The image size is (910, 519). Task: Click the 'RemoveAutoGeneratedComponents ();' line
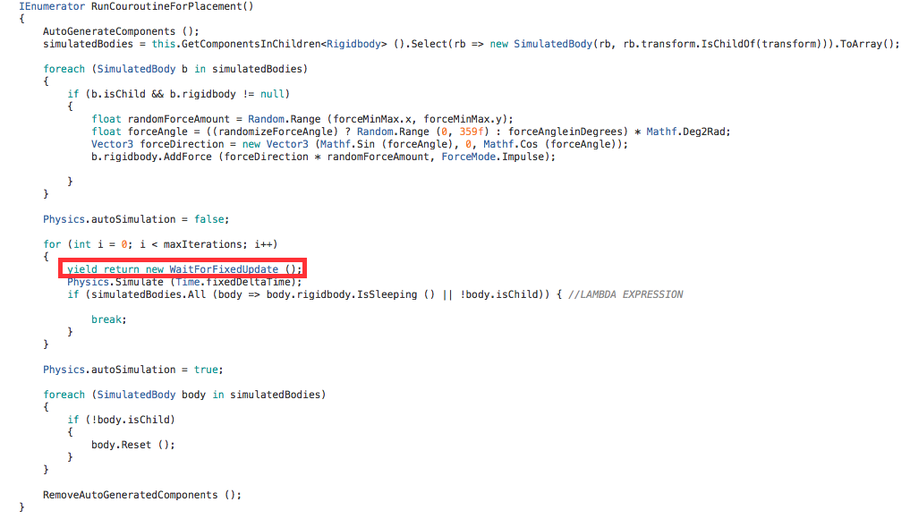point(142,495)
